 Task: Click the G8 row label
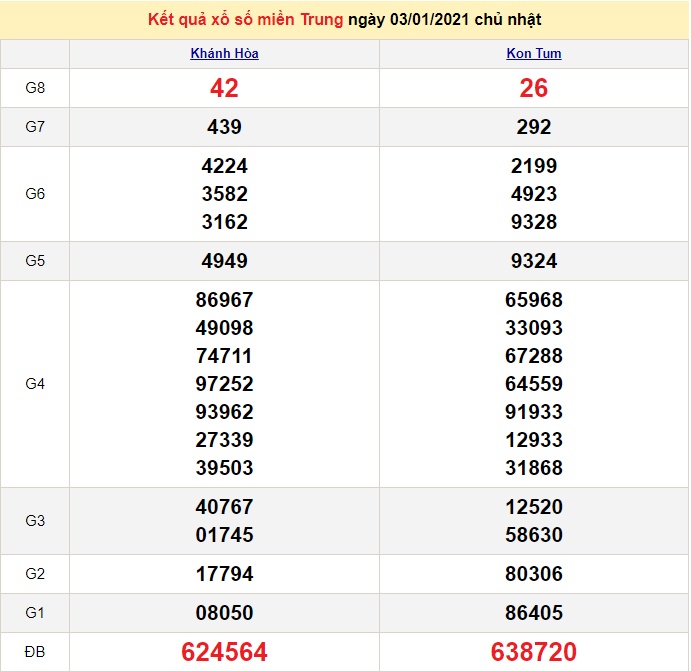35,88
